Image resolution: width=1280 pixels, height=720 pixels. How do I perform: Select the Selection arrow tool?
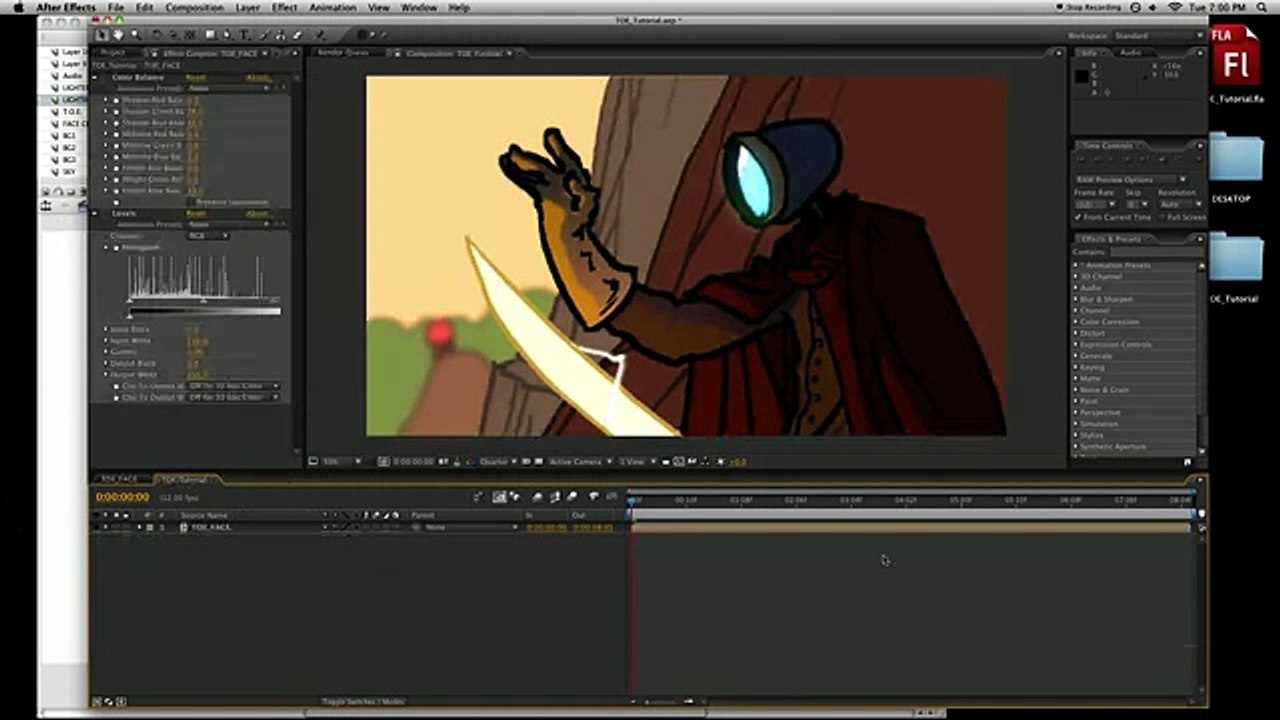point(102,35)
